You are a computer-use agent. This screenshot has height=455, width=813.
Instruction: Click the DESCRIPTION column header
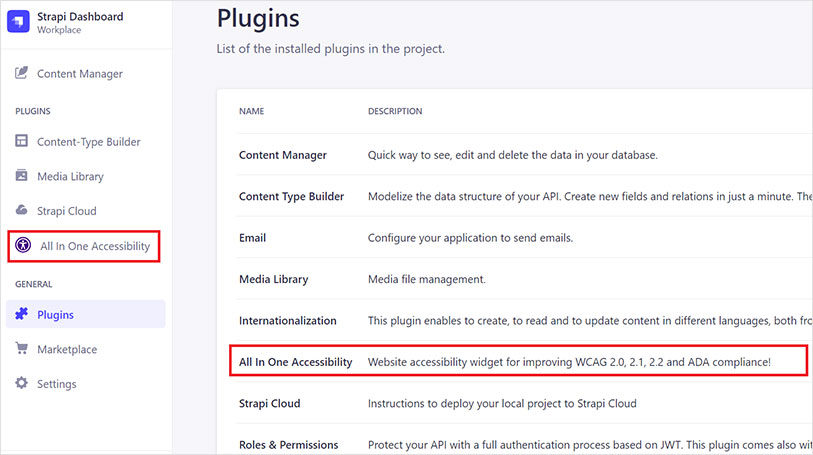(x=395, y=111)
